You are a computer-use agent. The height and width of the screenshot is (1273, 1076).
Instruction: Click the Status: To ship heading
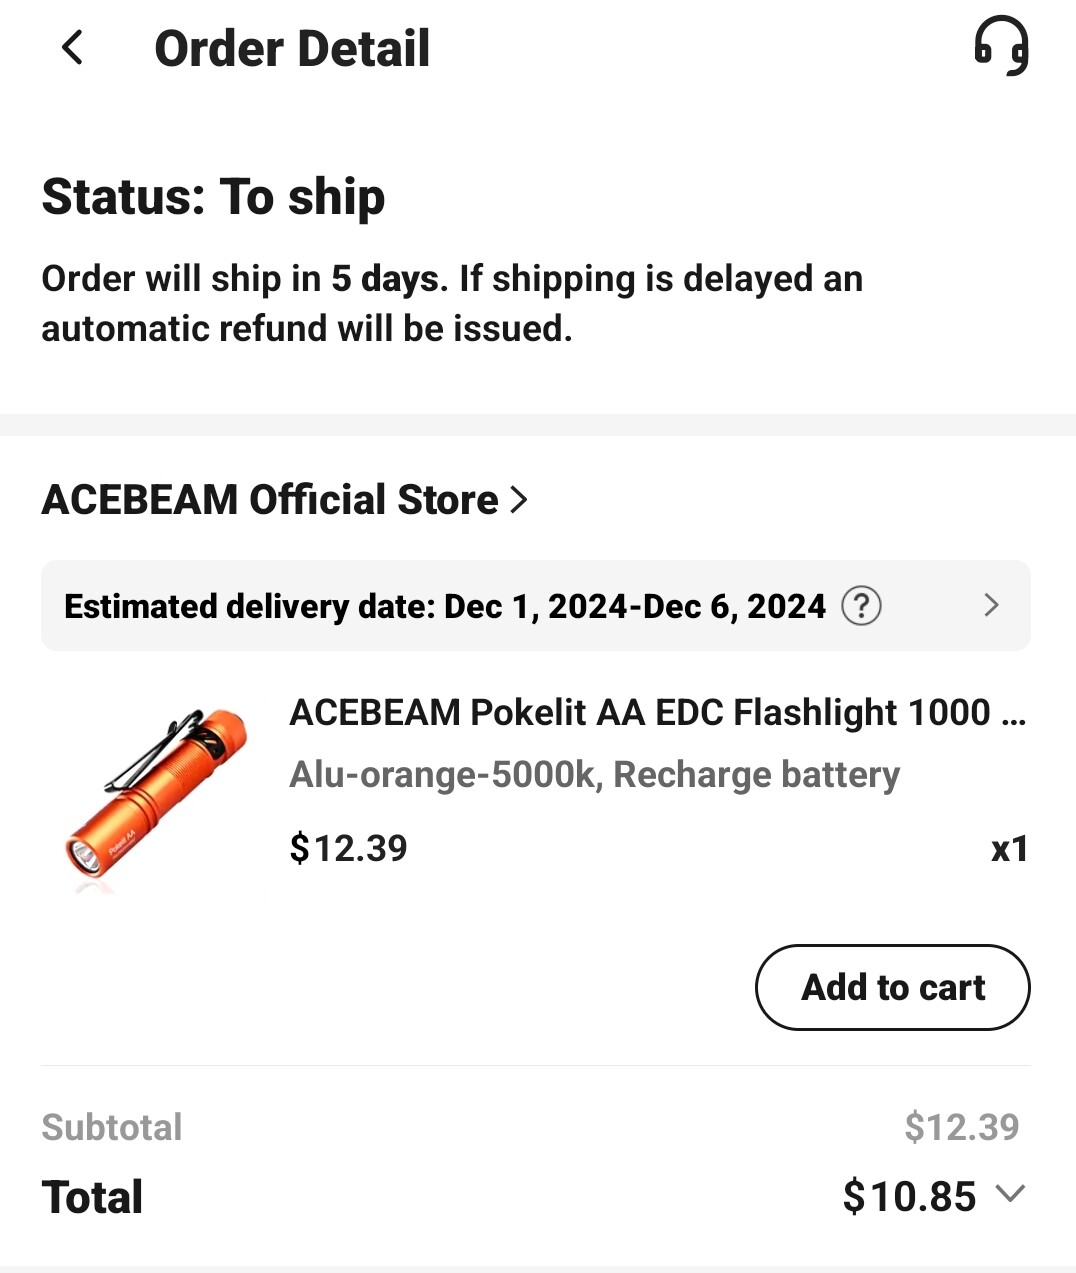tap(213, 196)
